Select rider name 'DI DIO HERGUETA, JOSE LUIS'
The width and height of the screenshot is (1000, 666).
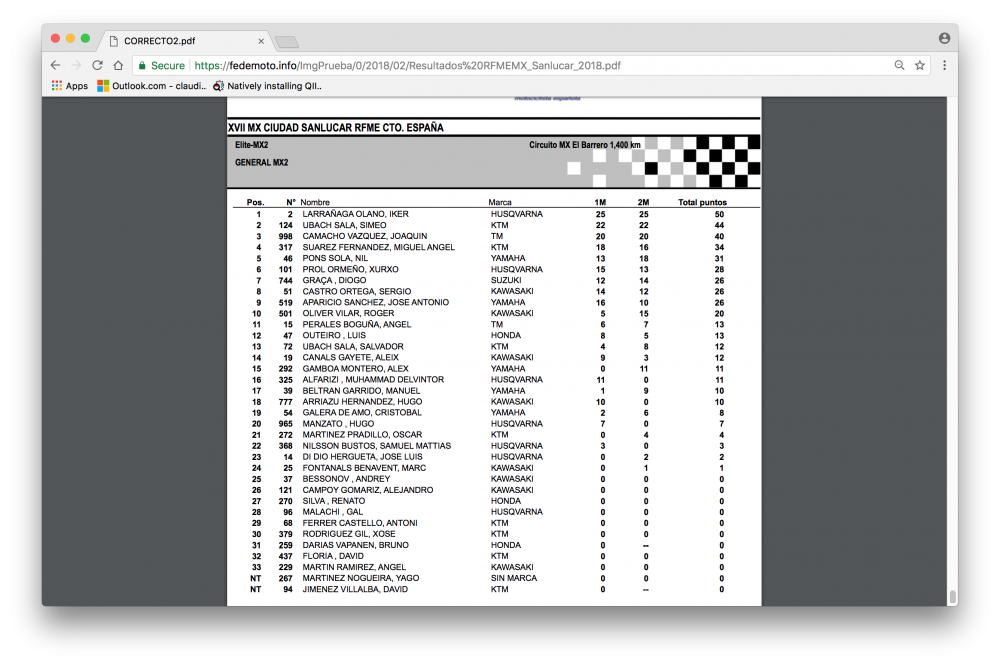pyautogui.click(x=362, y=457)
